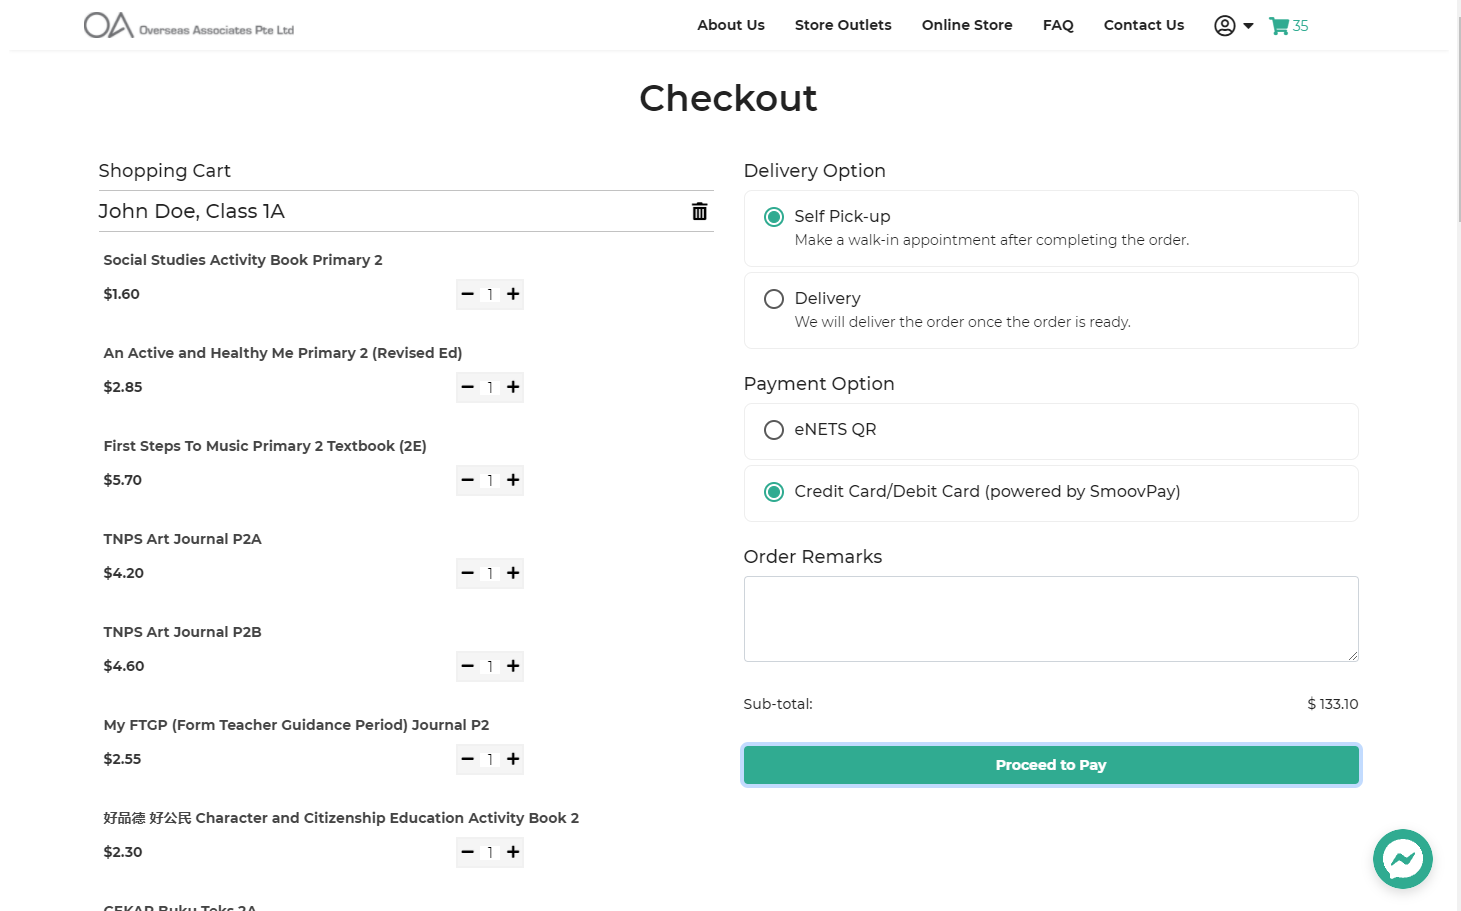Viewport: 1461px width, 911px height.
Task: Add one more First Steps To Music textbook
Action: click(513, 480)
